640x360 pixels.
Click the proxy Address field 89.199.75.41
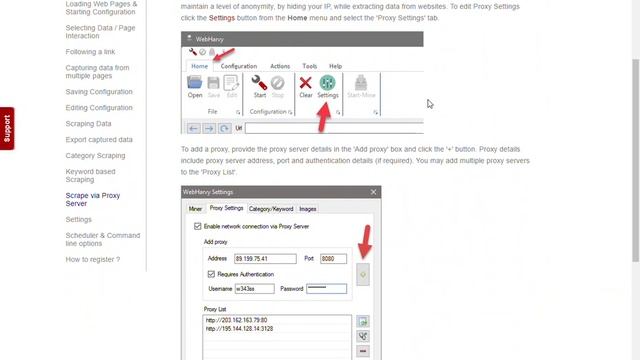point(265,258)
